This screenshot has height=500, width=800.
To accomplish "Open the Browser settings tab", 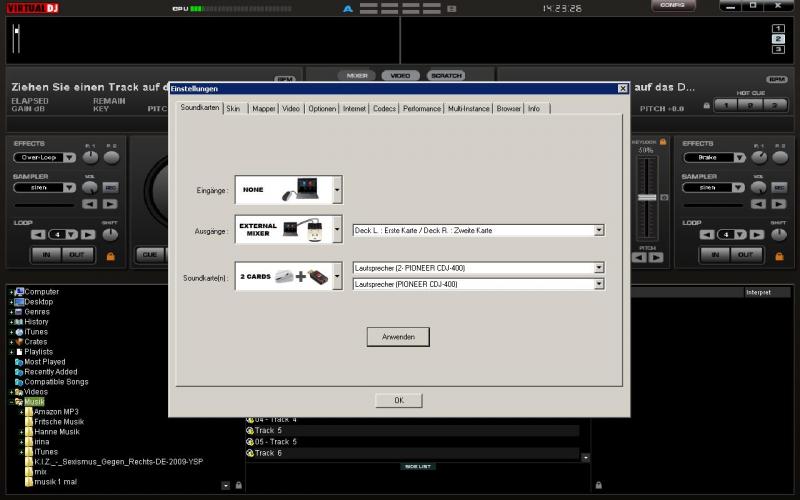I will point(509,109).
